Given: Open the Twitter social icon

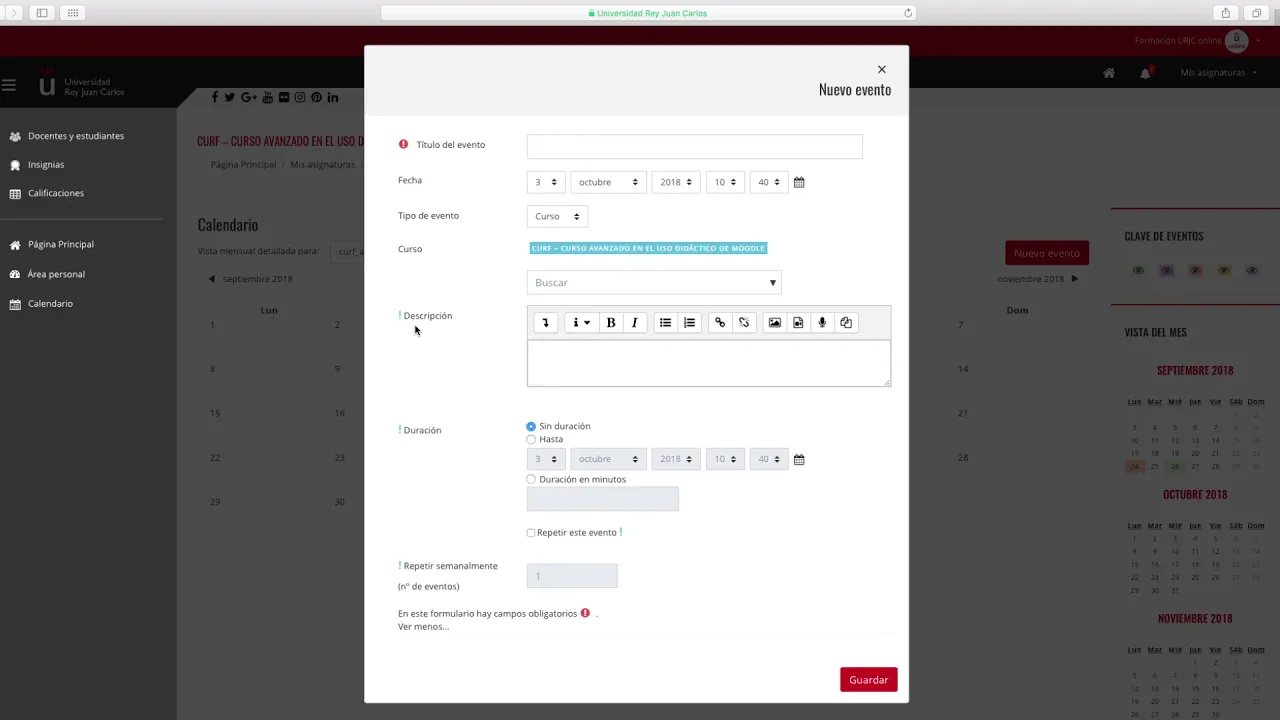Looking at the screenshot, I should click(230, 97).
